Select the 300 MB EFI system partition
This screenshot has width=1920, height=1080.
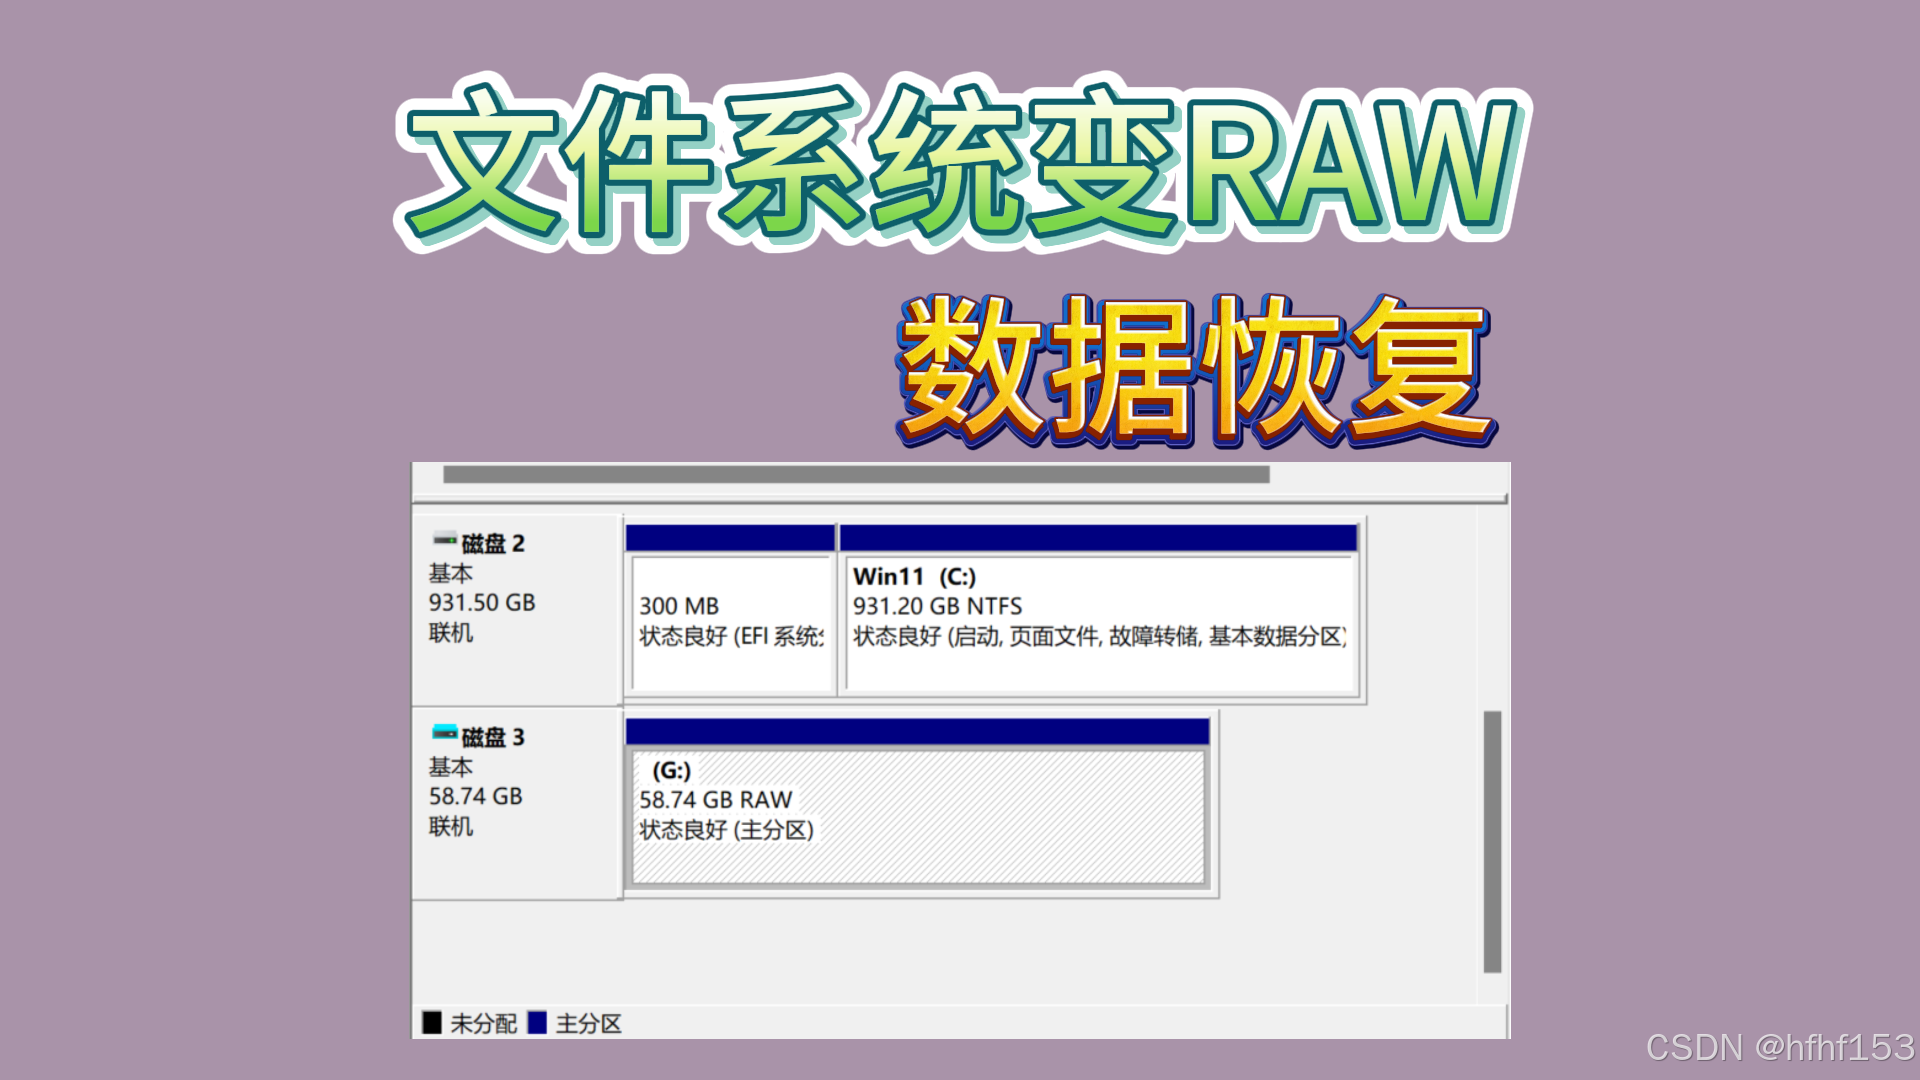coord(731,622)
